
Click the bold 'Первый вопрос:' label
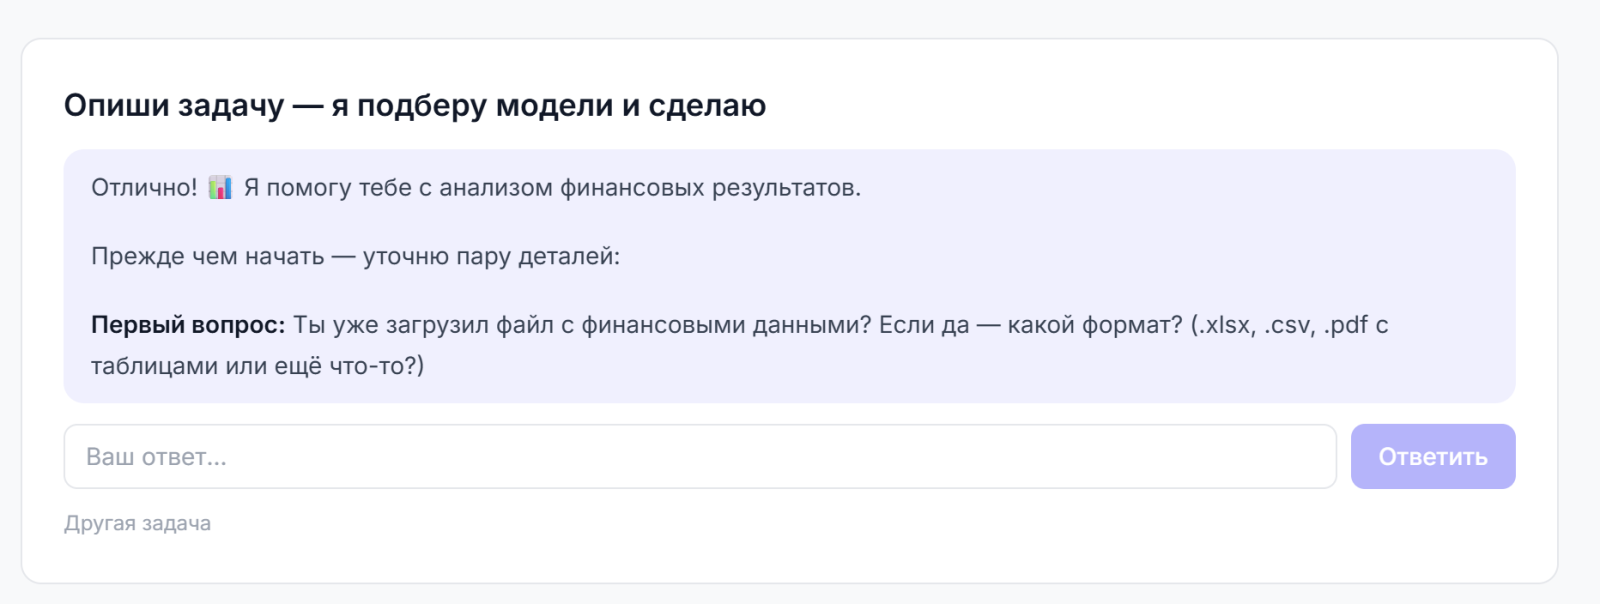point(188,325)
